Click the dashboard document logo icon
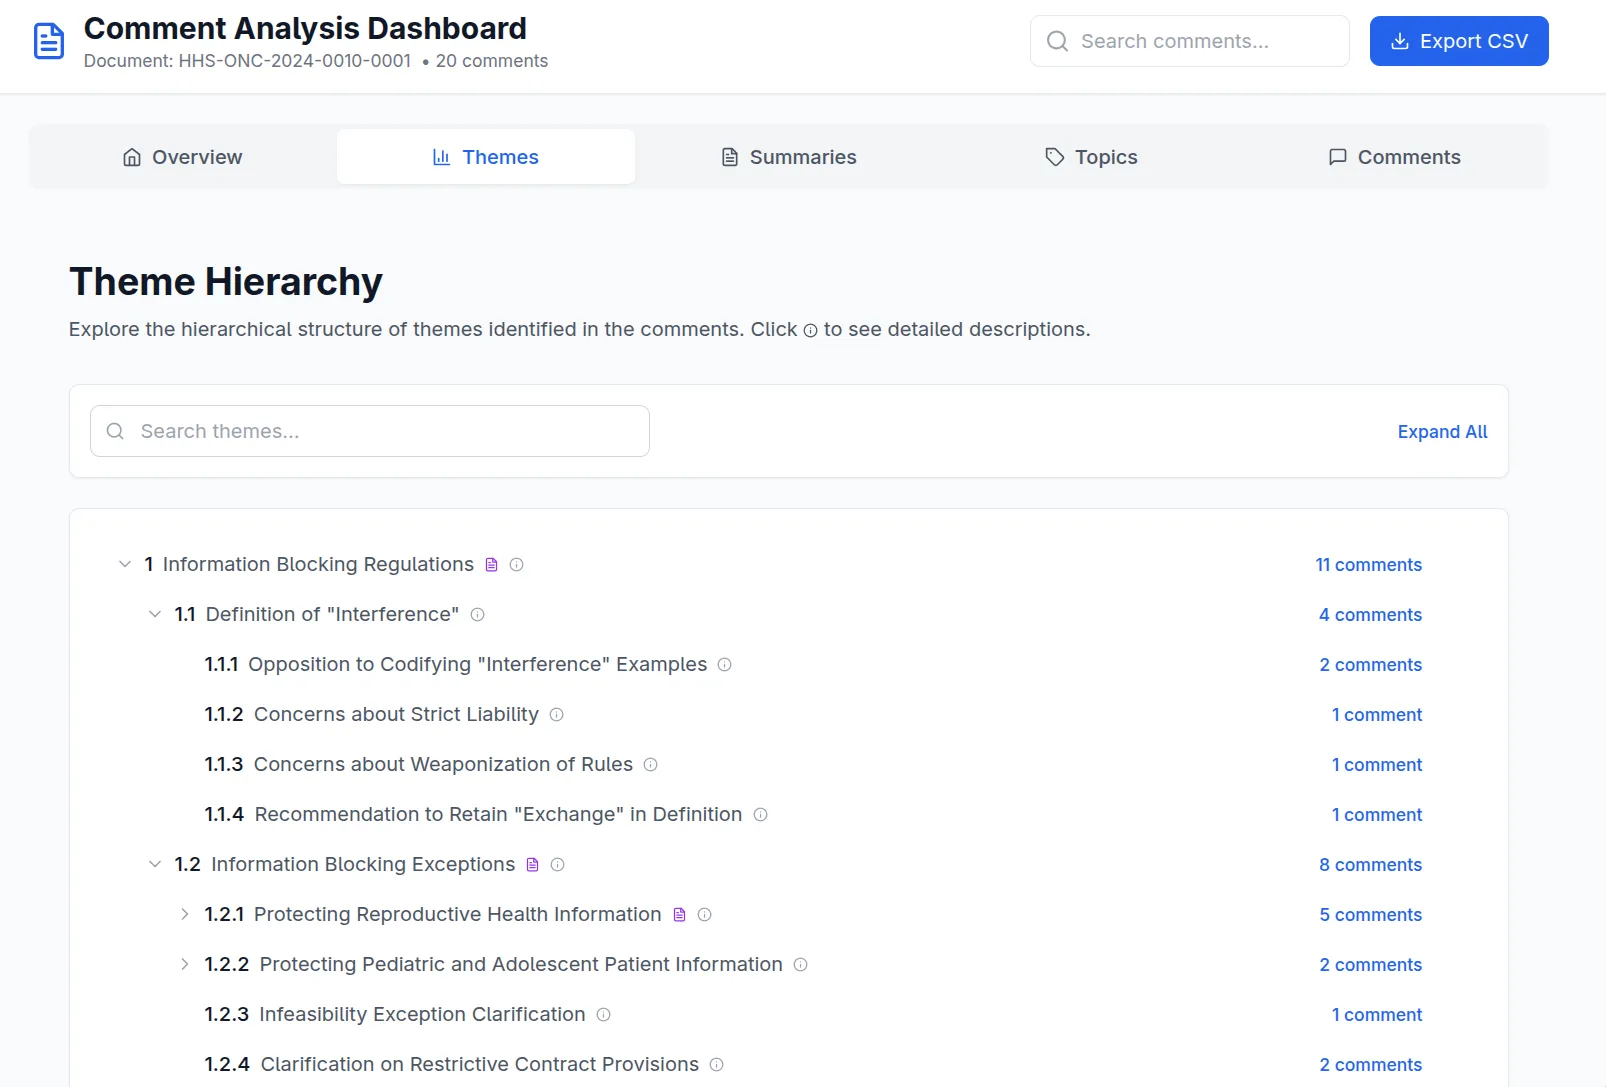 [49, 41]
